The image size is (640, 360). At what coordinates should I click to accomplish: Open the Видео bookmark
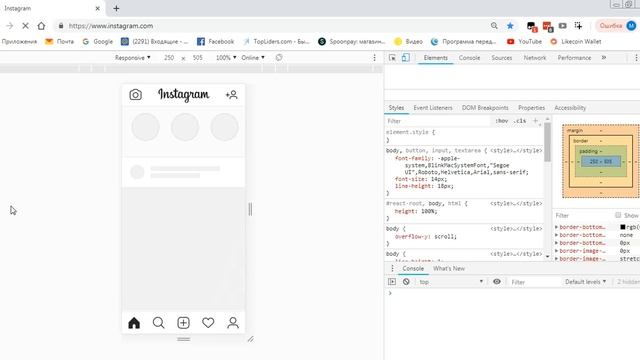[408, 42]
